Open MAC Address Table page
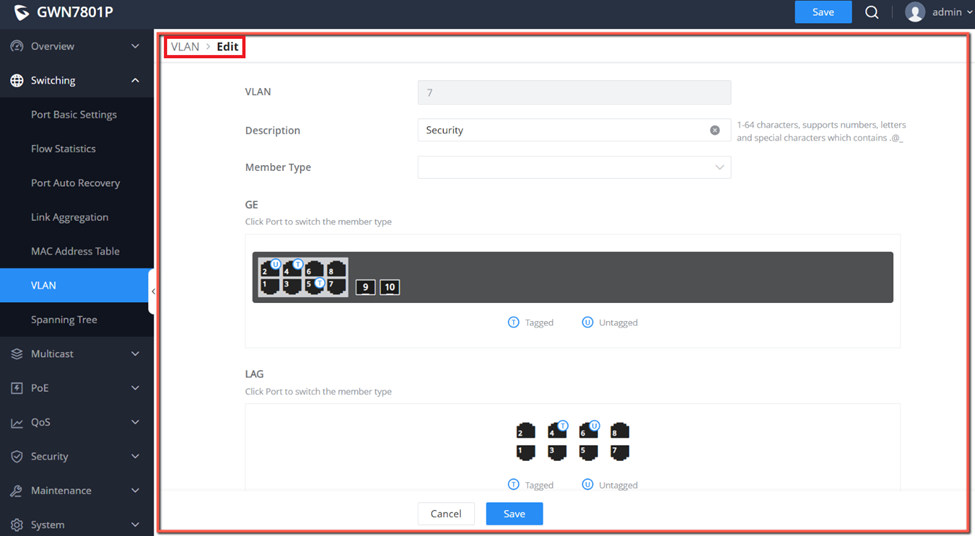This screenshot has height=536, width=975. click(76, 251)
